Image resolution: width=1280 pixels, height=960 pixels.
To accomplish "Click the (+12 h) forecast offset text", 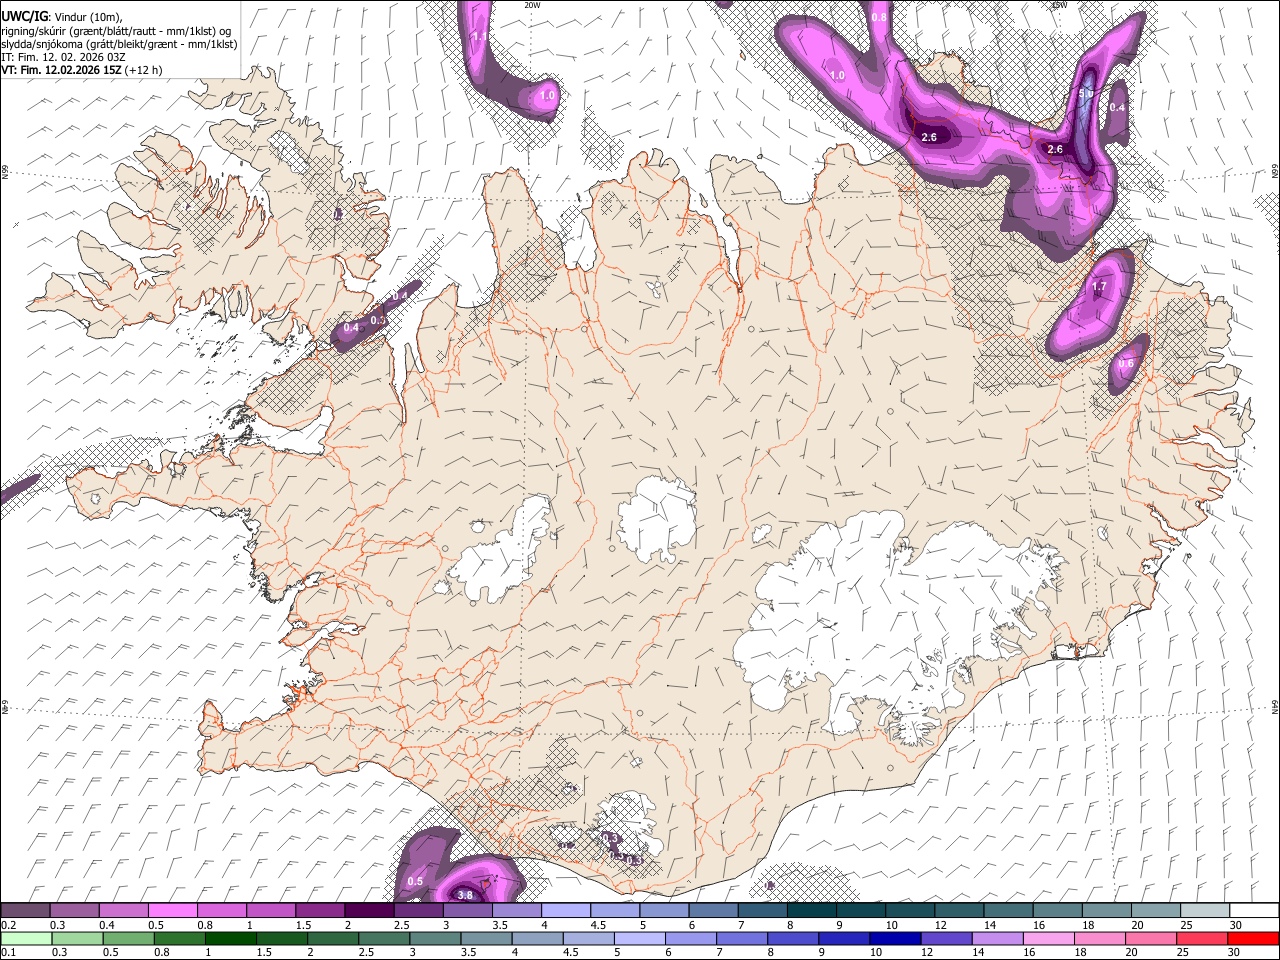I will click(x=144, y=70).
